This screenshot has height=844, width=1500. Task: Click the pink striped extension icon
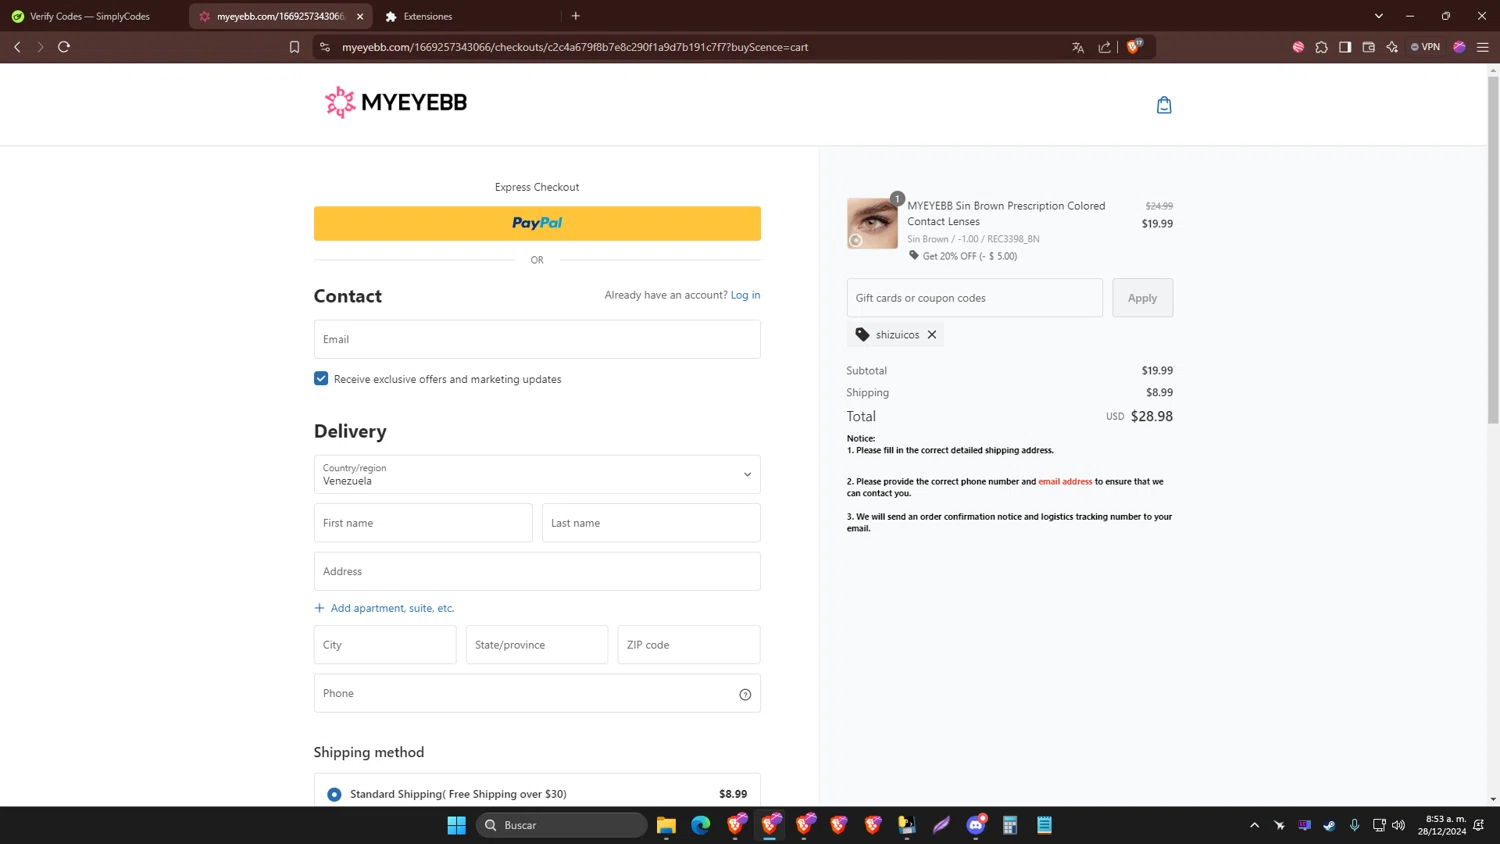[1298, 47]
